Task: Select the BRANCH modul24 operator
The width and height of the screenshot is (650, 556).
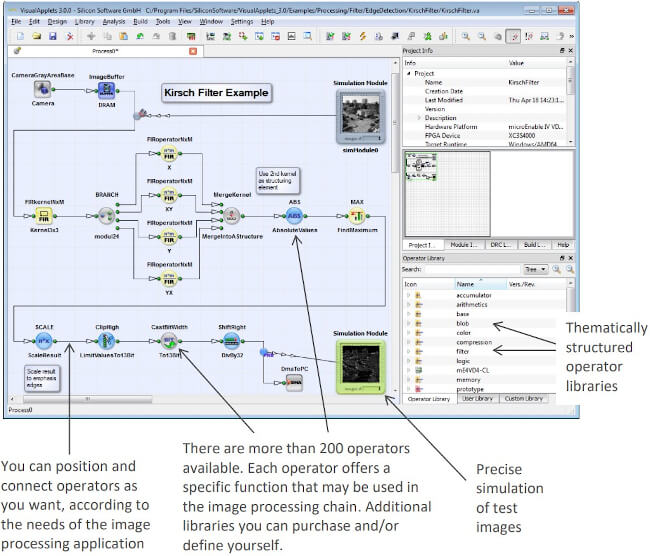Action: click(x=106, y=215)
